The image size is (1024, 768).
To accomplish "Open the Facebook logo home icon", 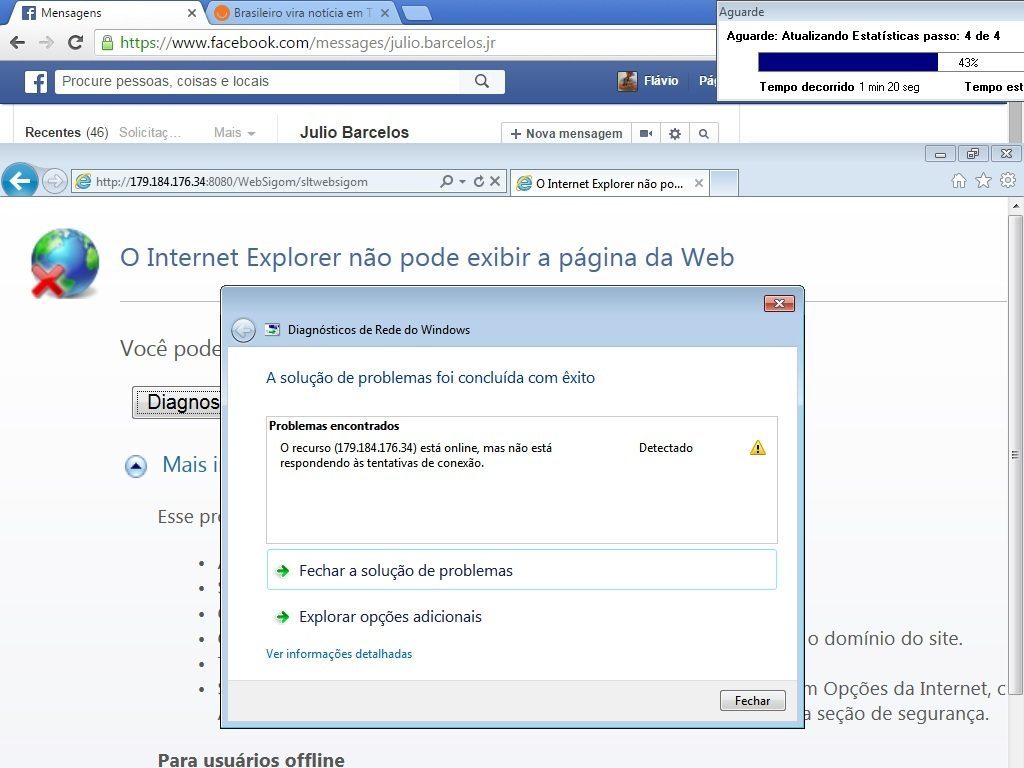I will tap(36, 82).
